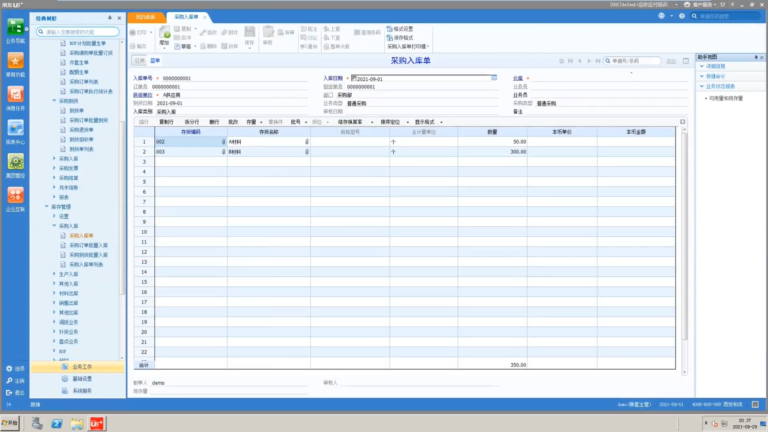768x432 pixels.
Task: Click the 拆分行 button above grid
Action: click(192, 122)
